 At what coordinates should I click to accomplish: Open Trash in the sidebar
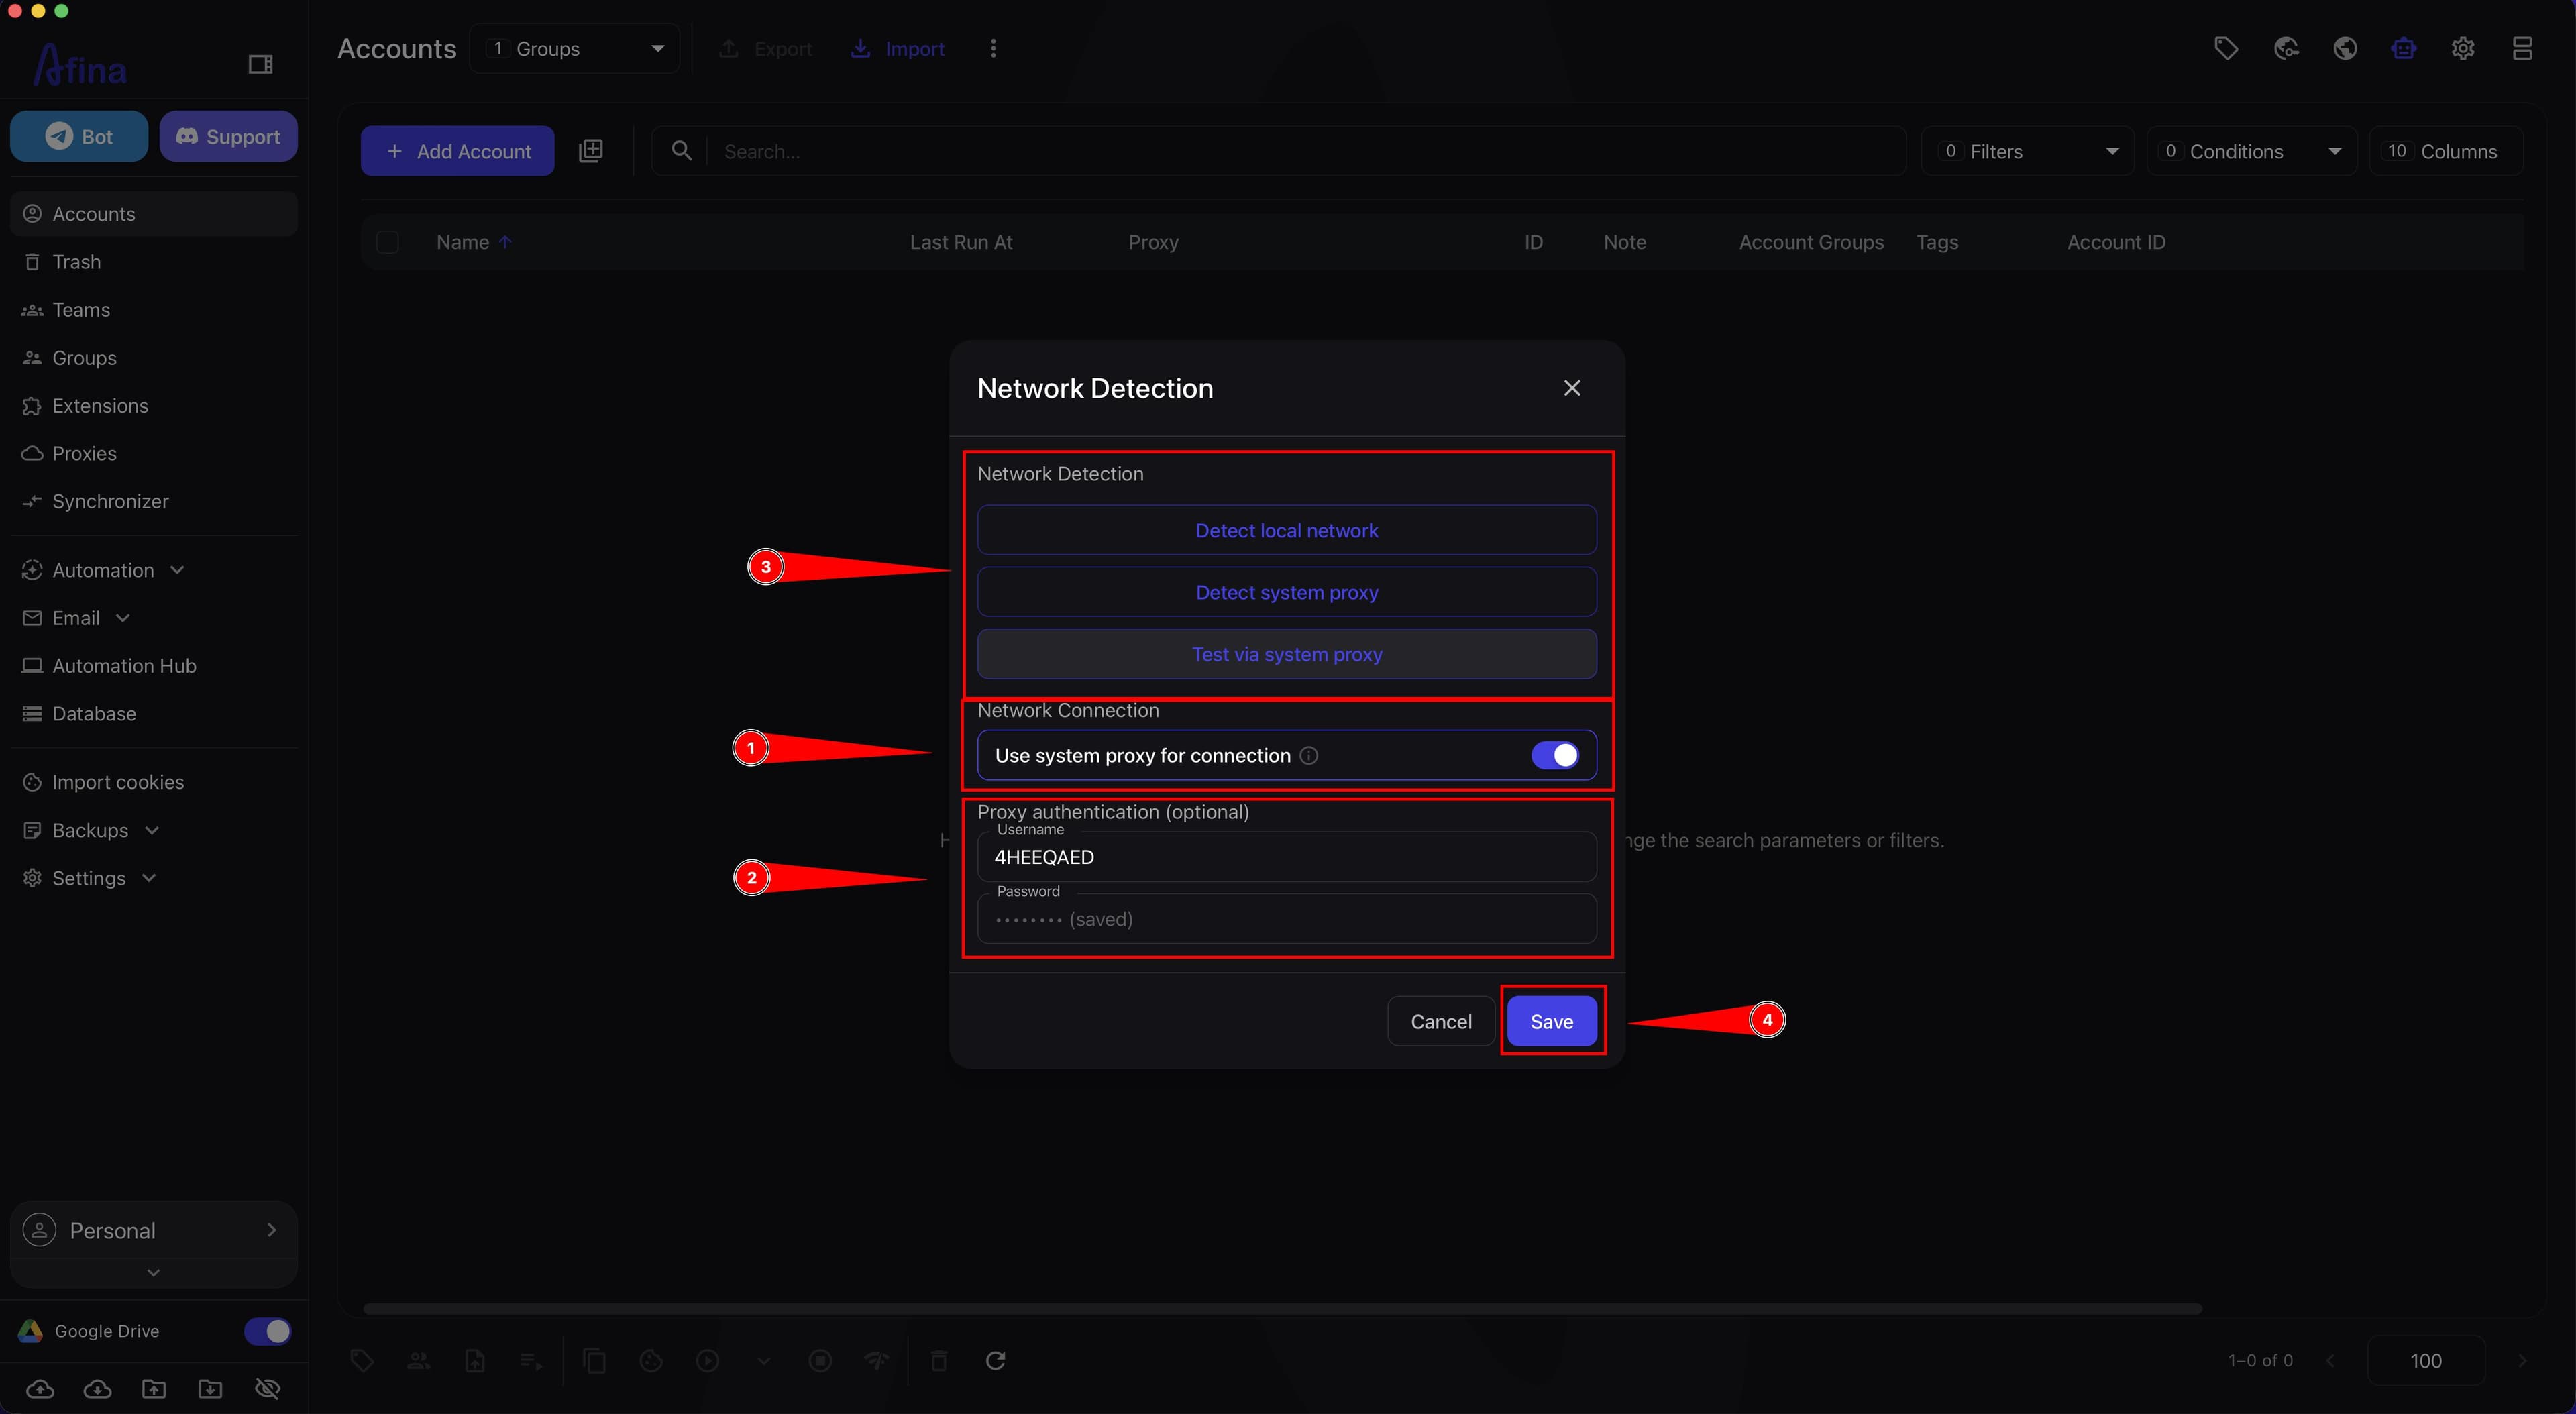point(154,262)
